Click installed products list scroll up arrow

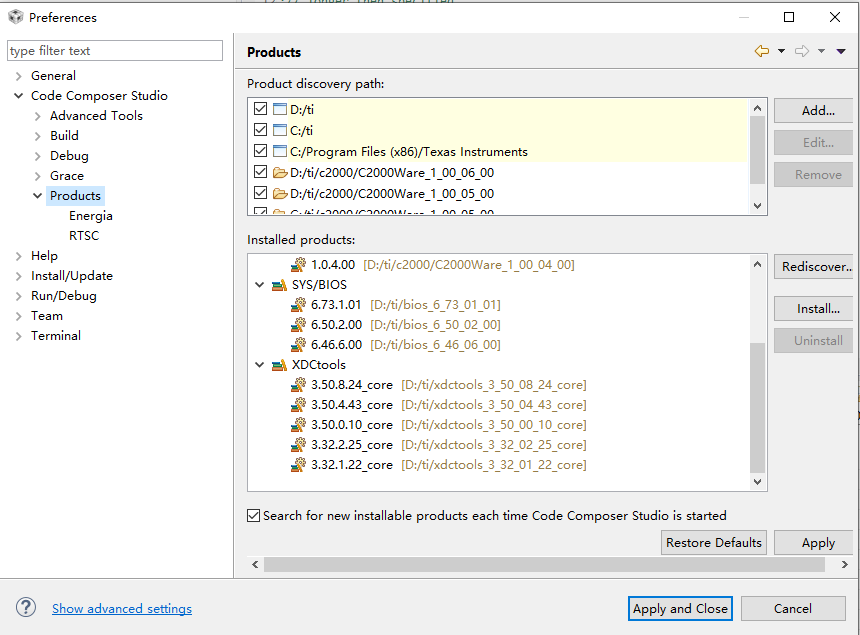point(757,264)
